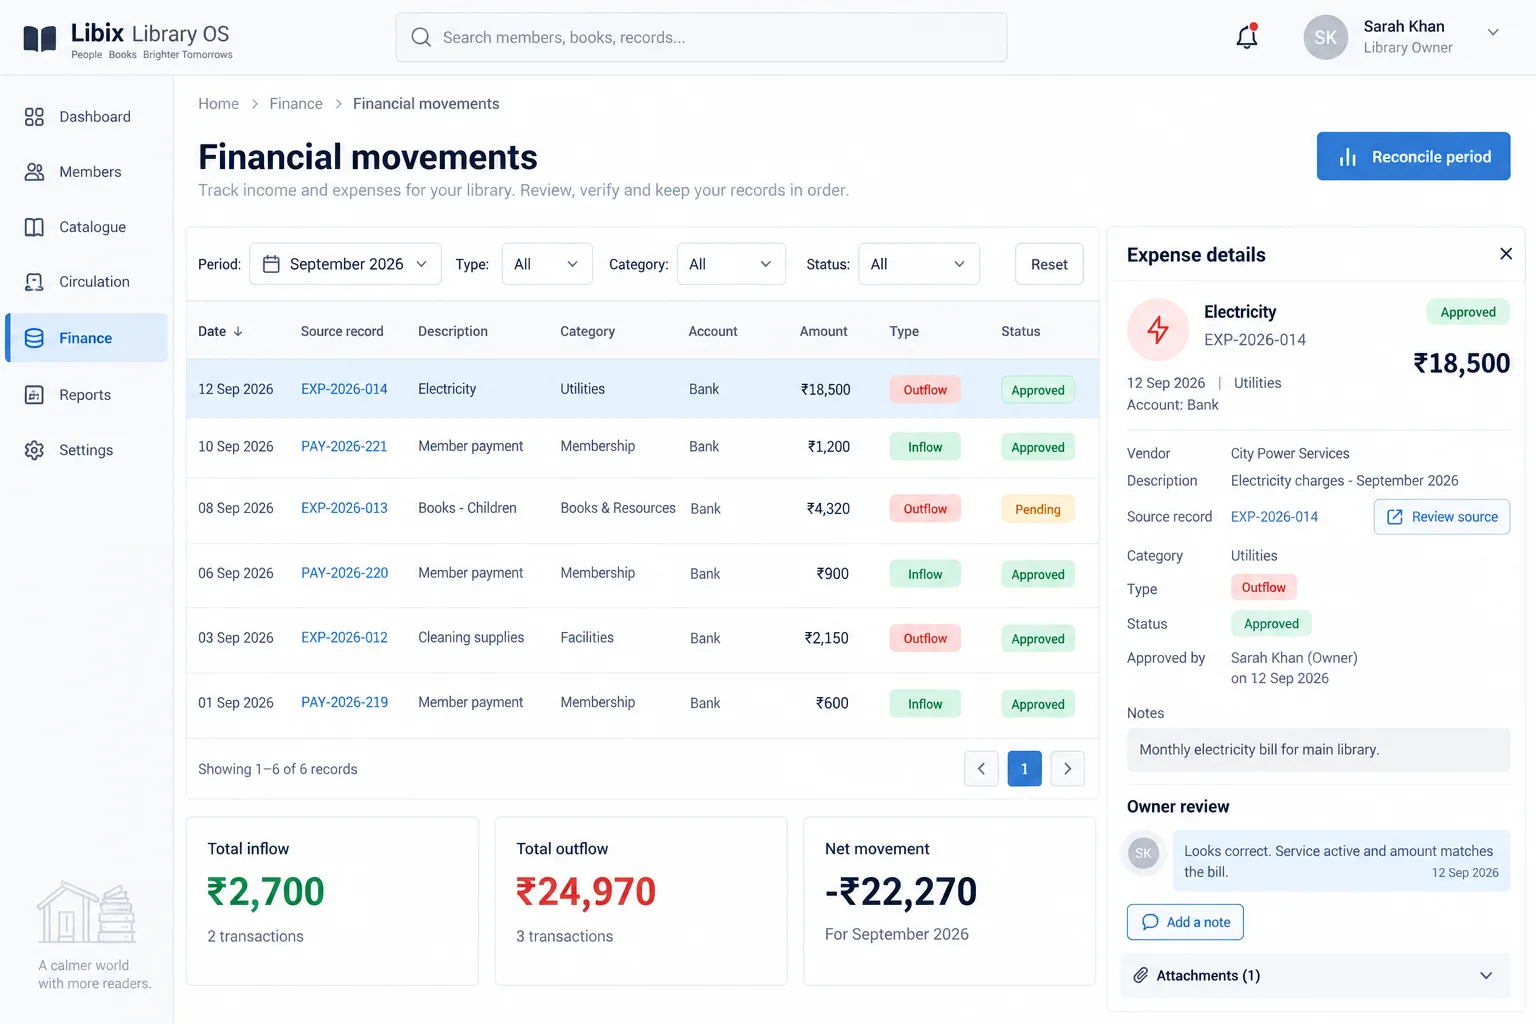
Task: Click Review source button
Action: coord(1441,517)
